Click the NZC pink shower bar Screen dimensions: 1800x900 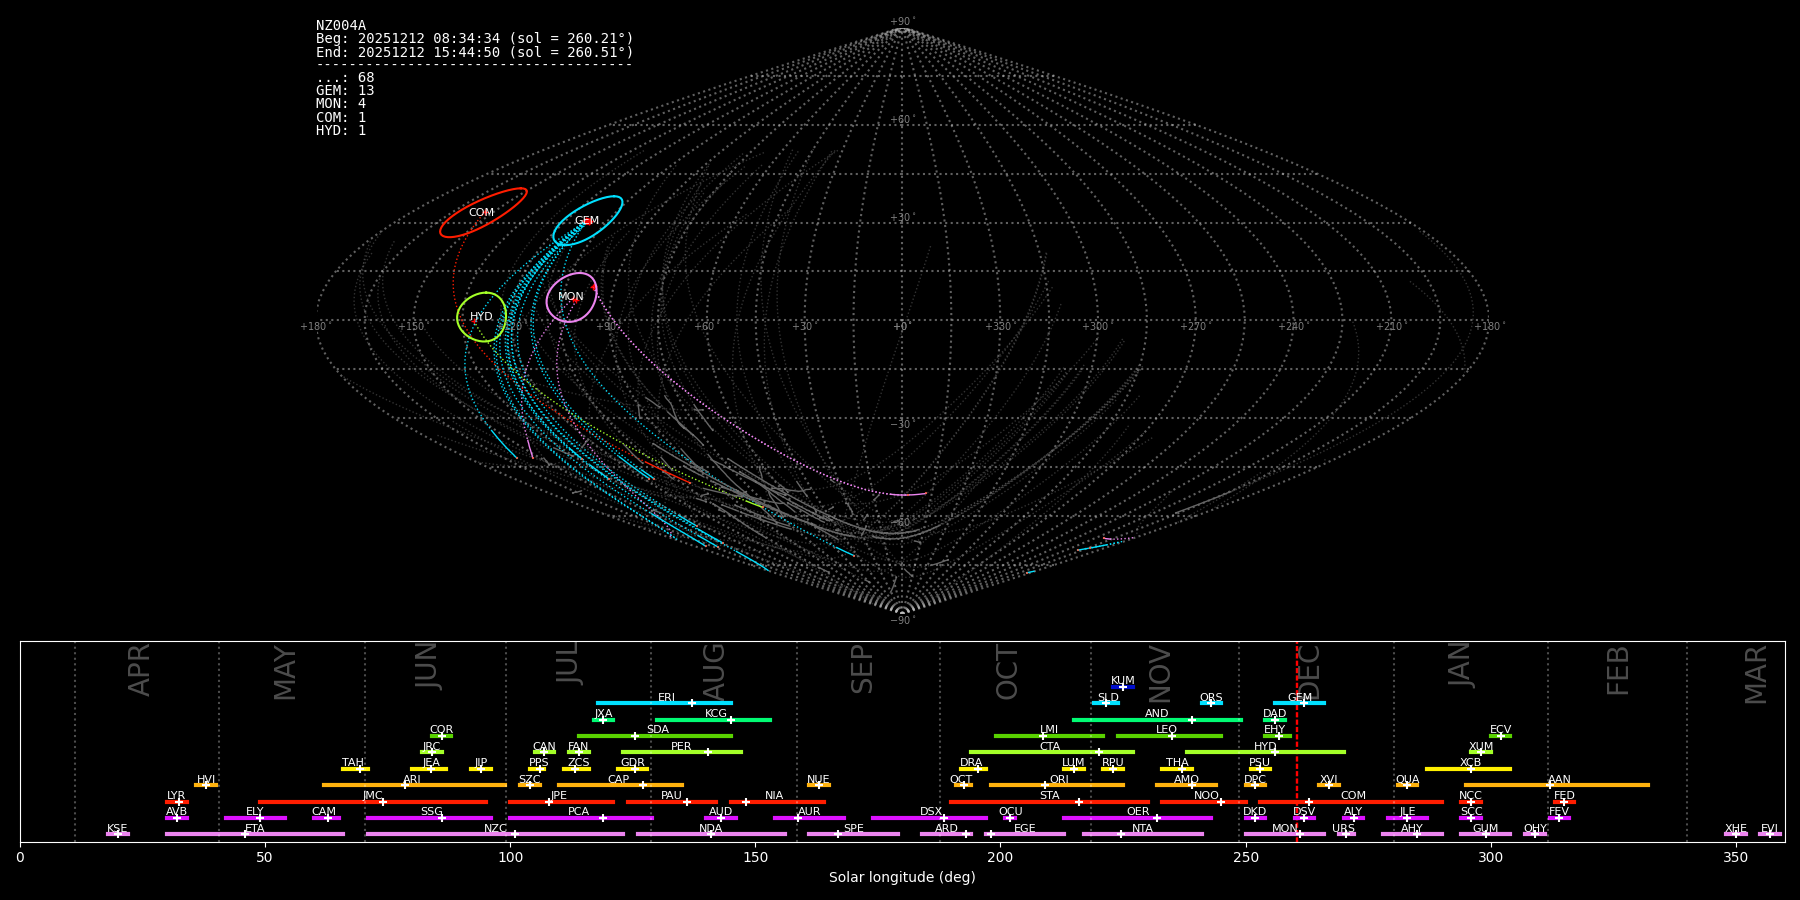495,834
